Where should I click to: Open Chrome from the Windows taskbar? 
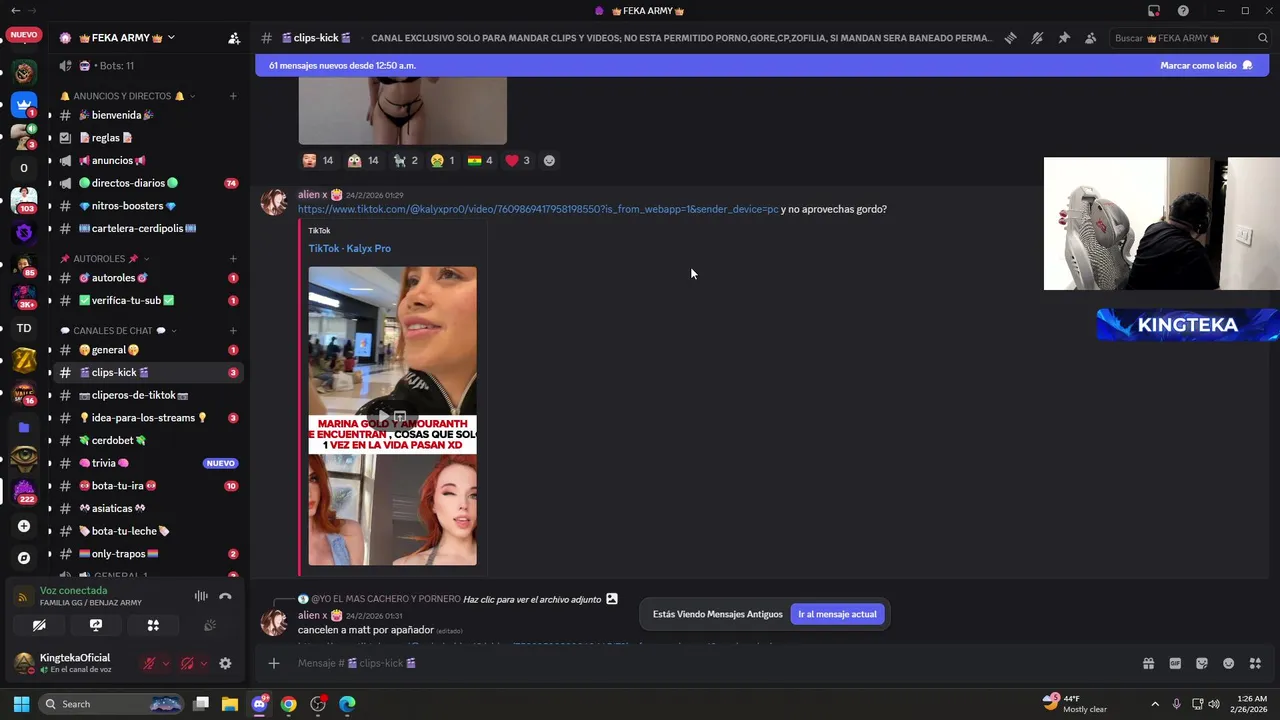(289, 704)
